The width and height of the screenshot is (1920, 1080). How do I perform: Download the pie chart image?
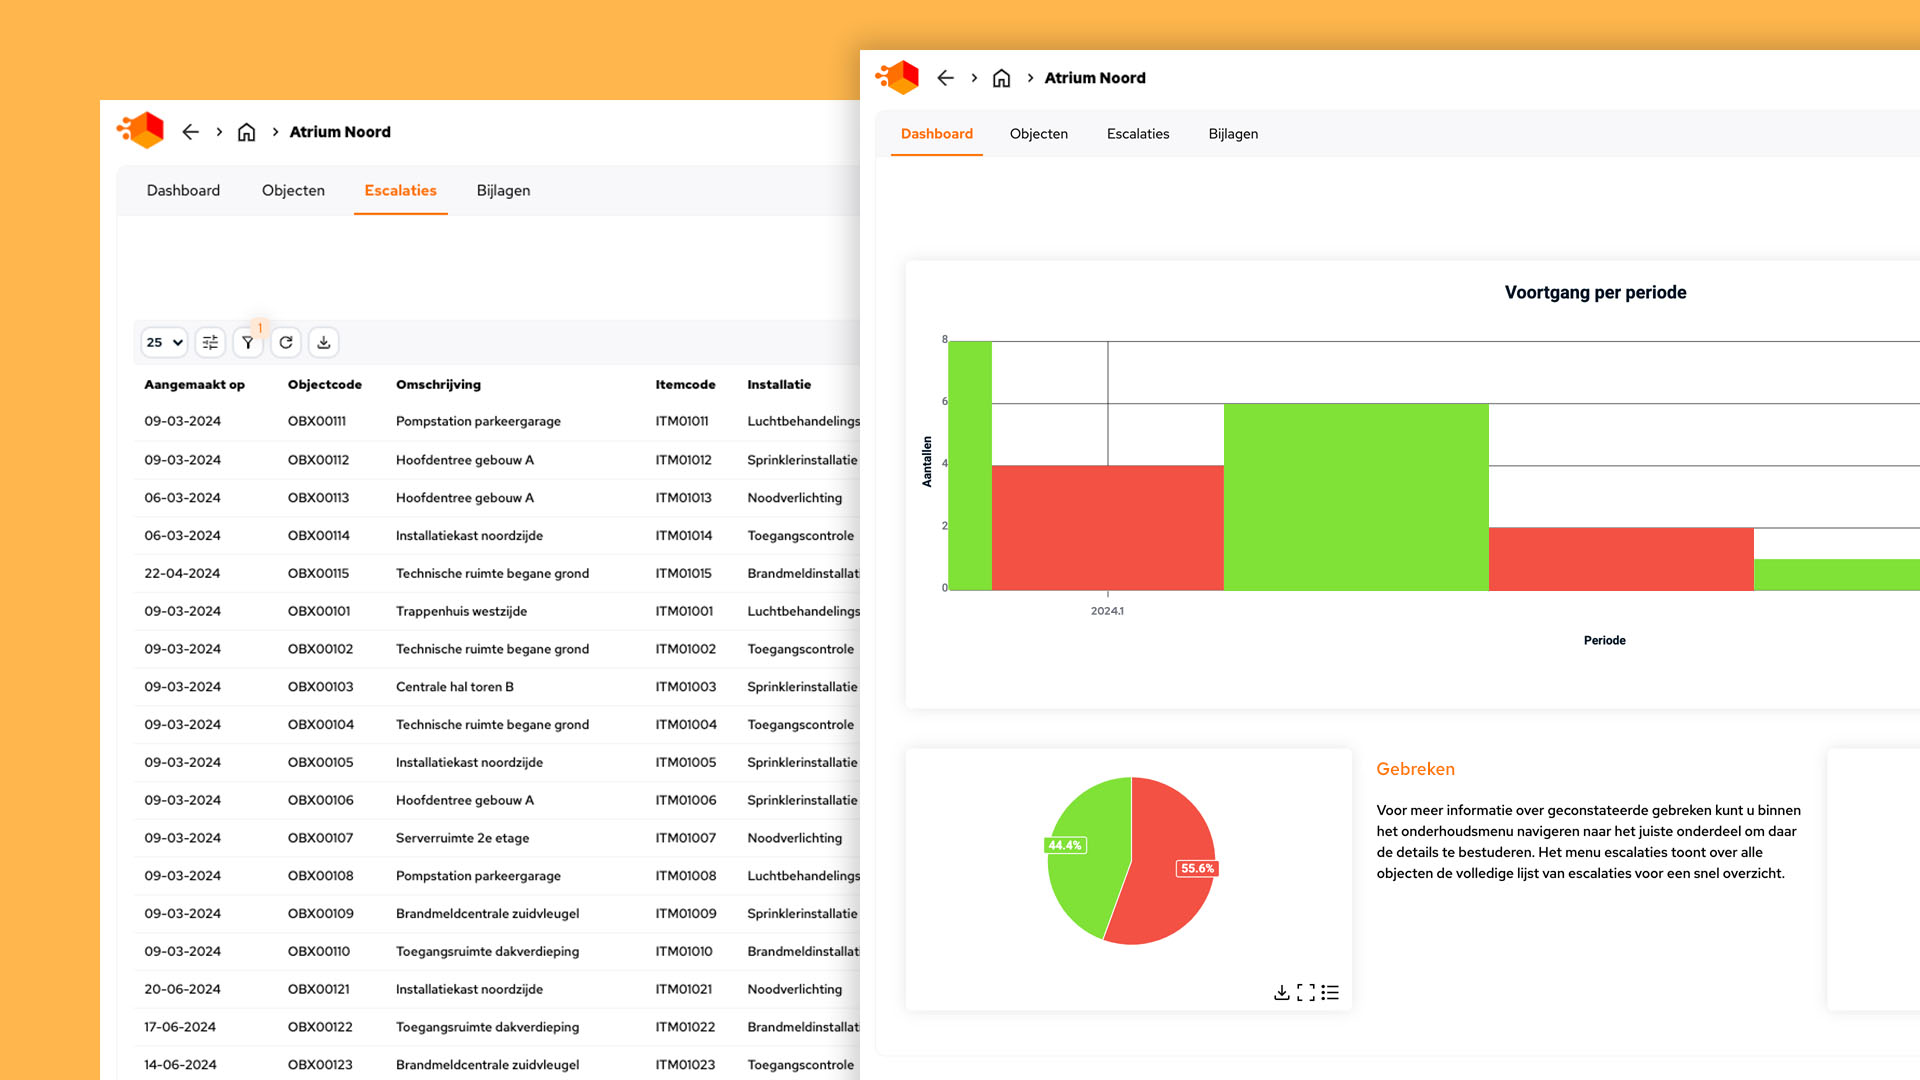[x=1281, y=993]
